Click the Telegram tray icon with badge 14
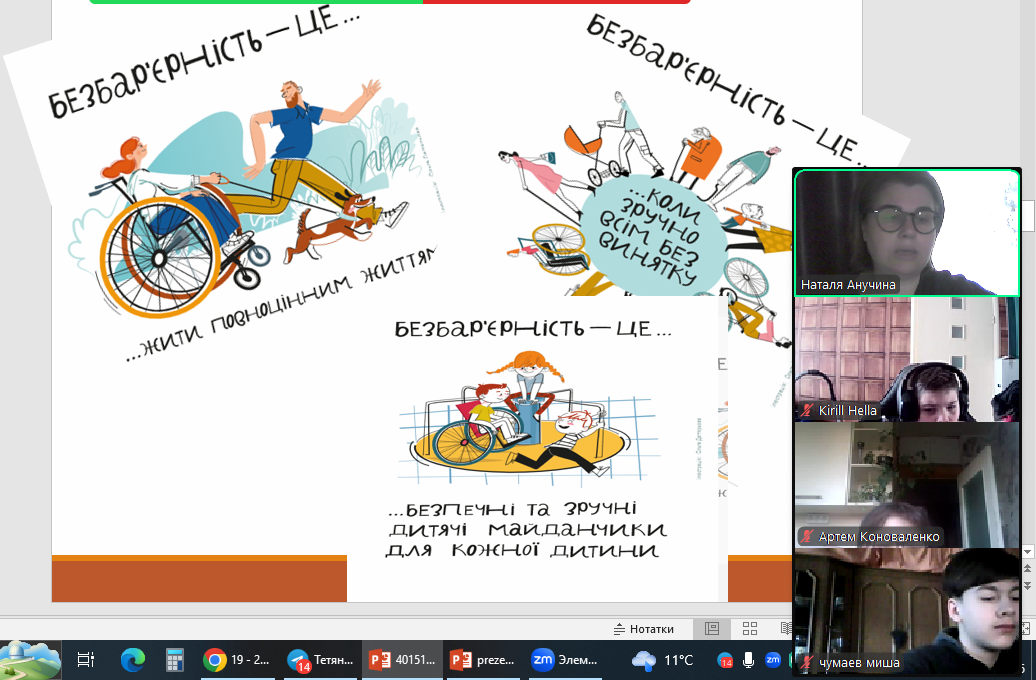The height and width of the screenshot is (680, 1036). click(725, 660)
